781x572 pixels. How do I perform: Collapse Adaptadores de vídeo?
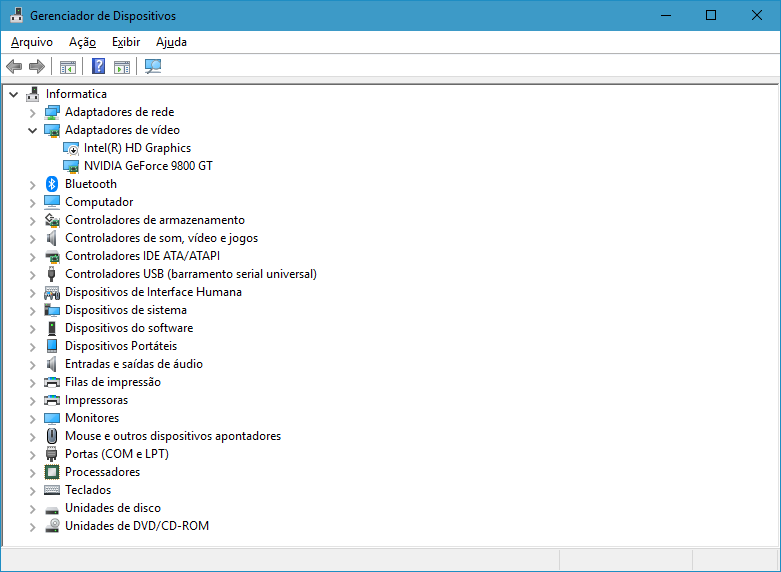coord(32,131)
